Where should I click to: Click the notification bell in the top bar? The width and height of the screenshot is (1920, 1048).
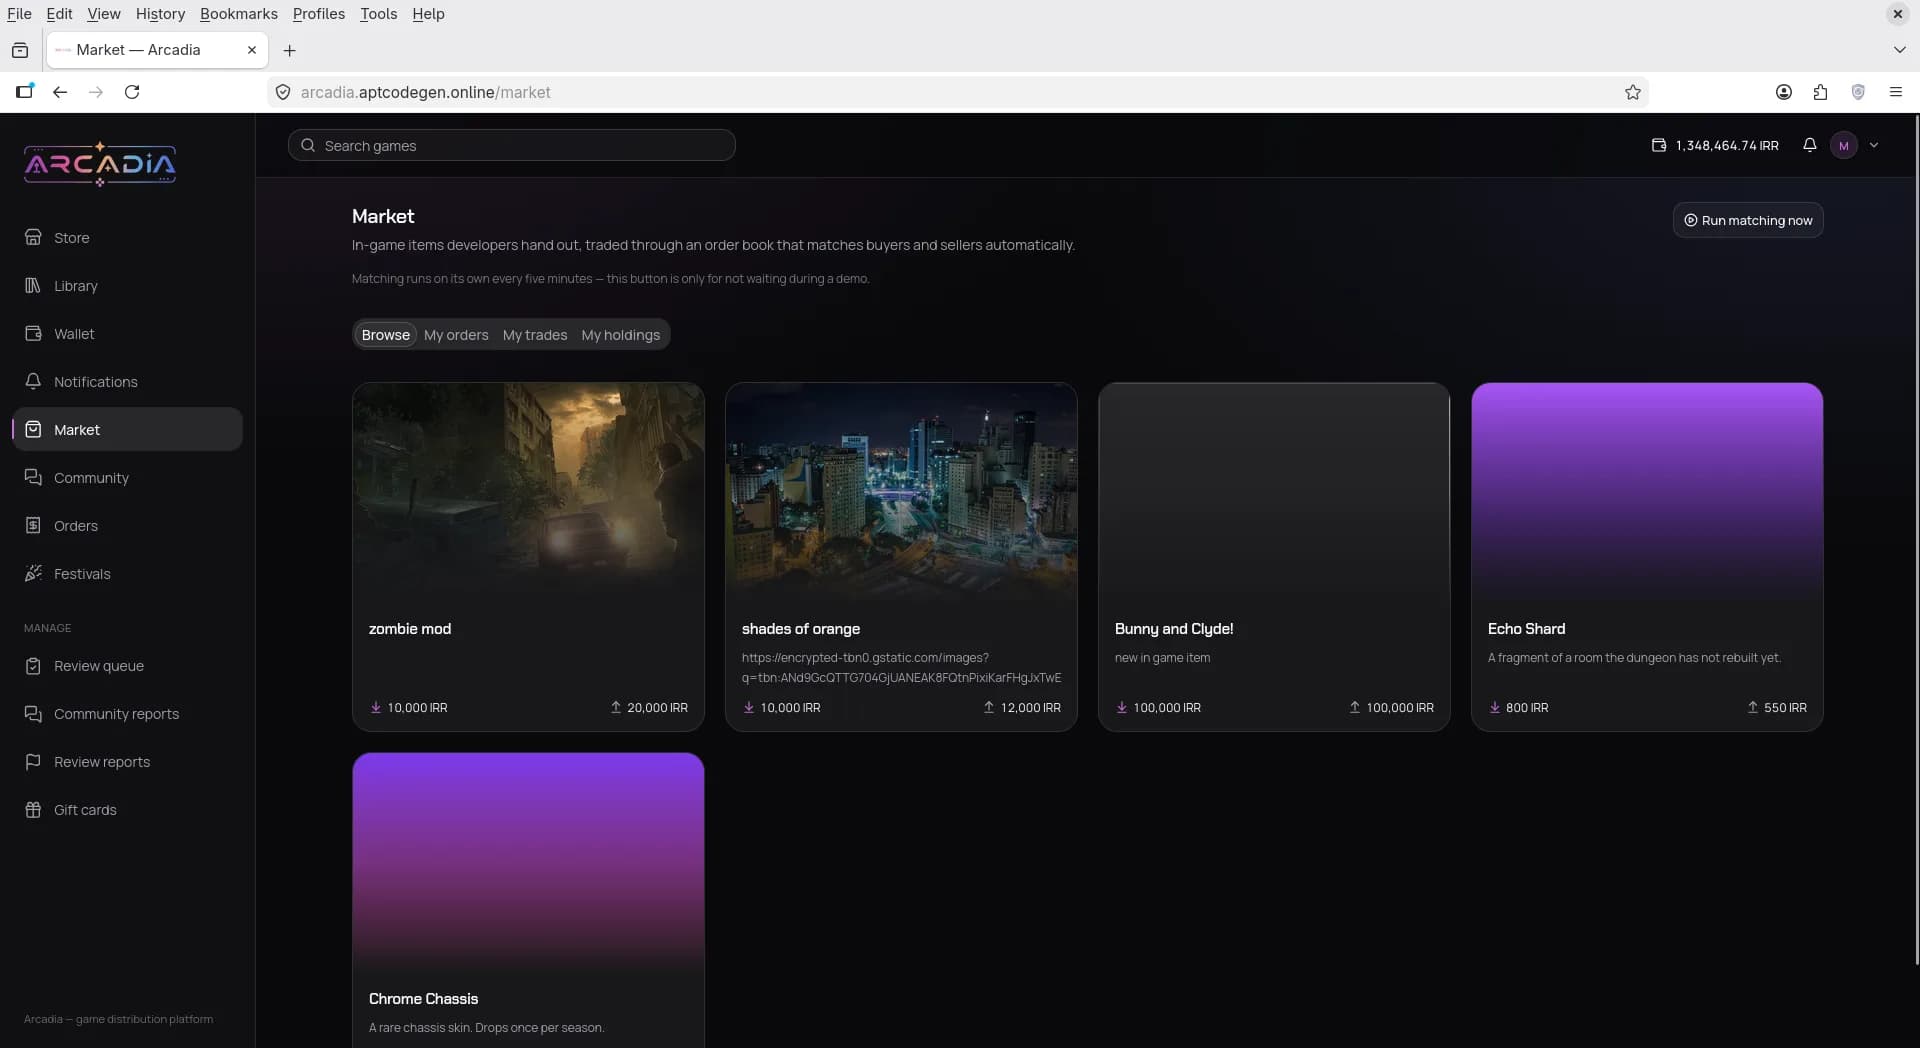pyautogui.click(x=1809, y=145)
